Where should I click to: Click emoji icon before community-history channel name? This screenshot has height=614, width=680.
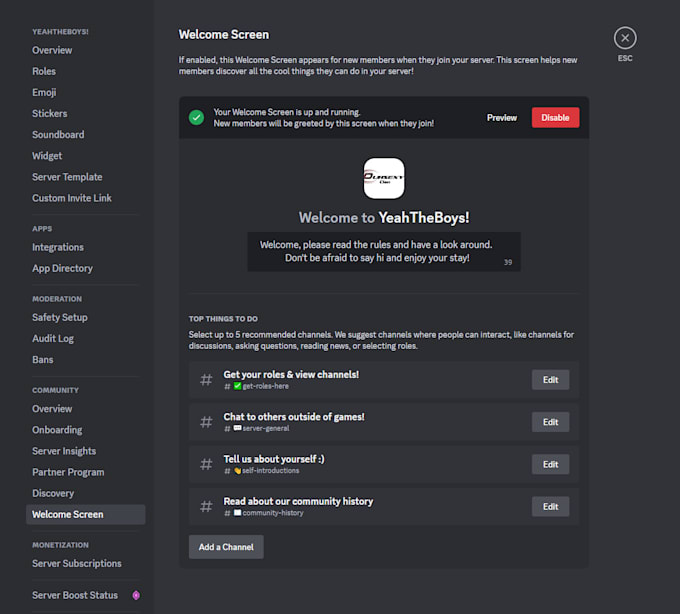tap(237, 513)
